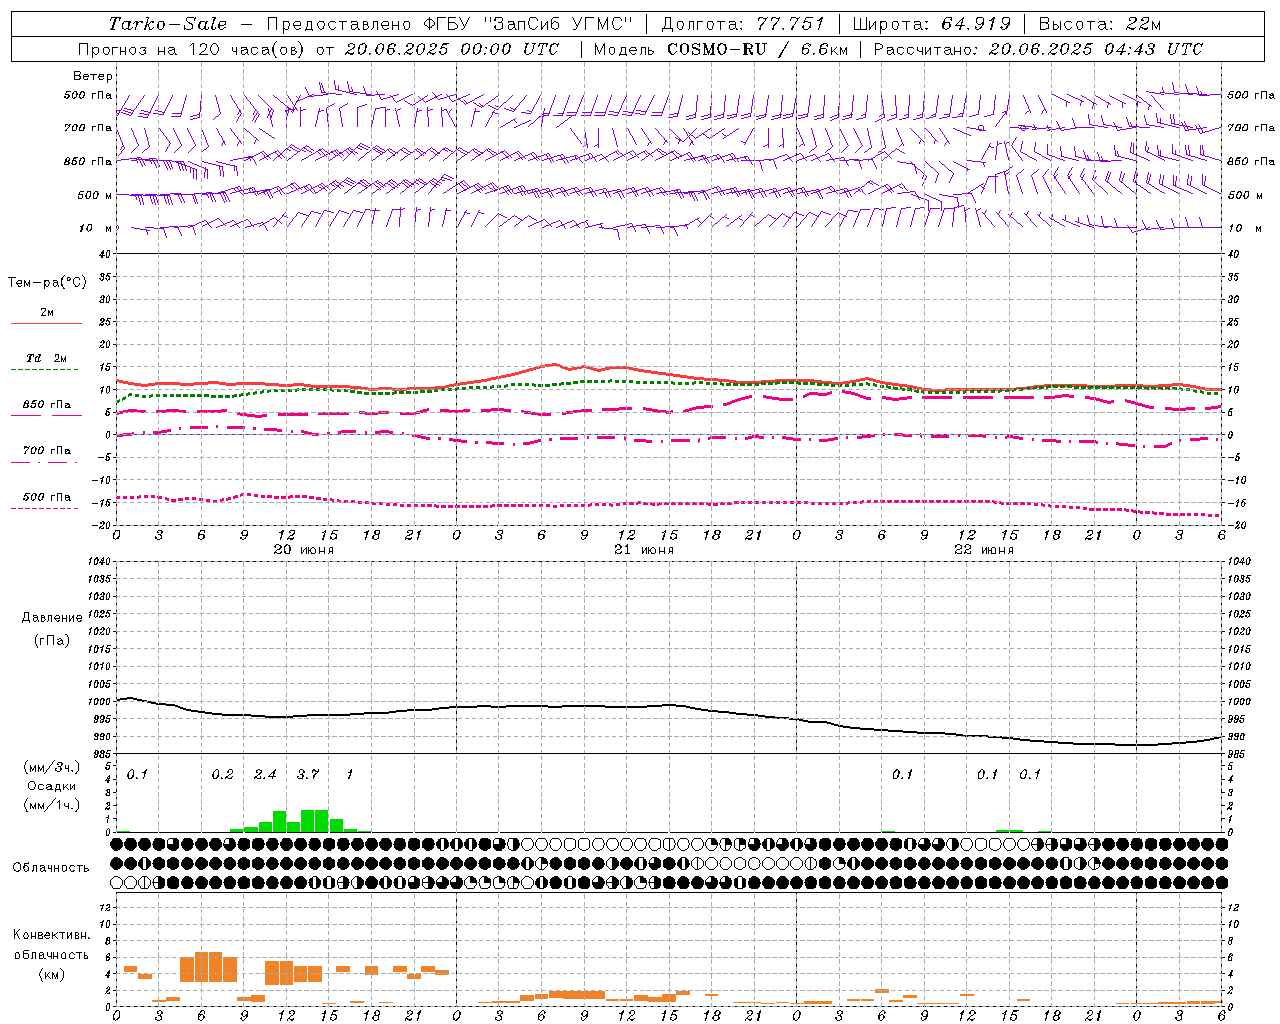Click the dashed 850 гПа temperature legend line
This screenshot has height=1024, width=1280.
(x=46, y=415)
